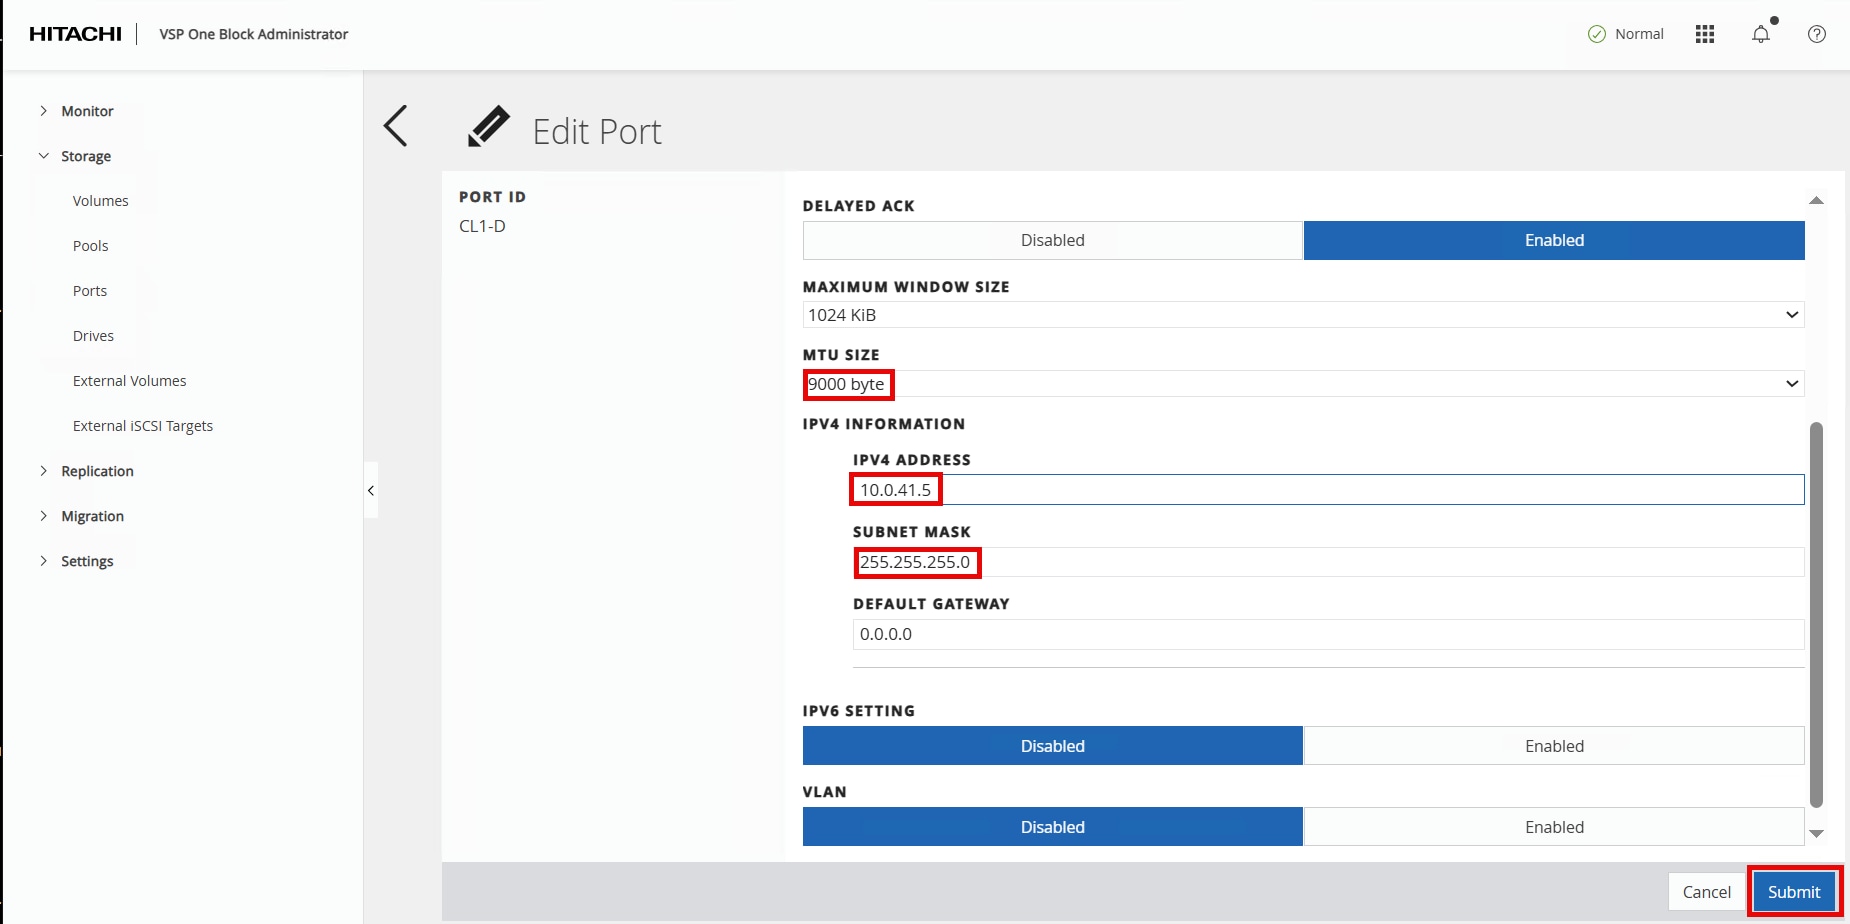The image size is (1850, 924).
Task: Enable VLAN
Action: 1553,827
